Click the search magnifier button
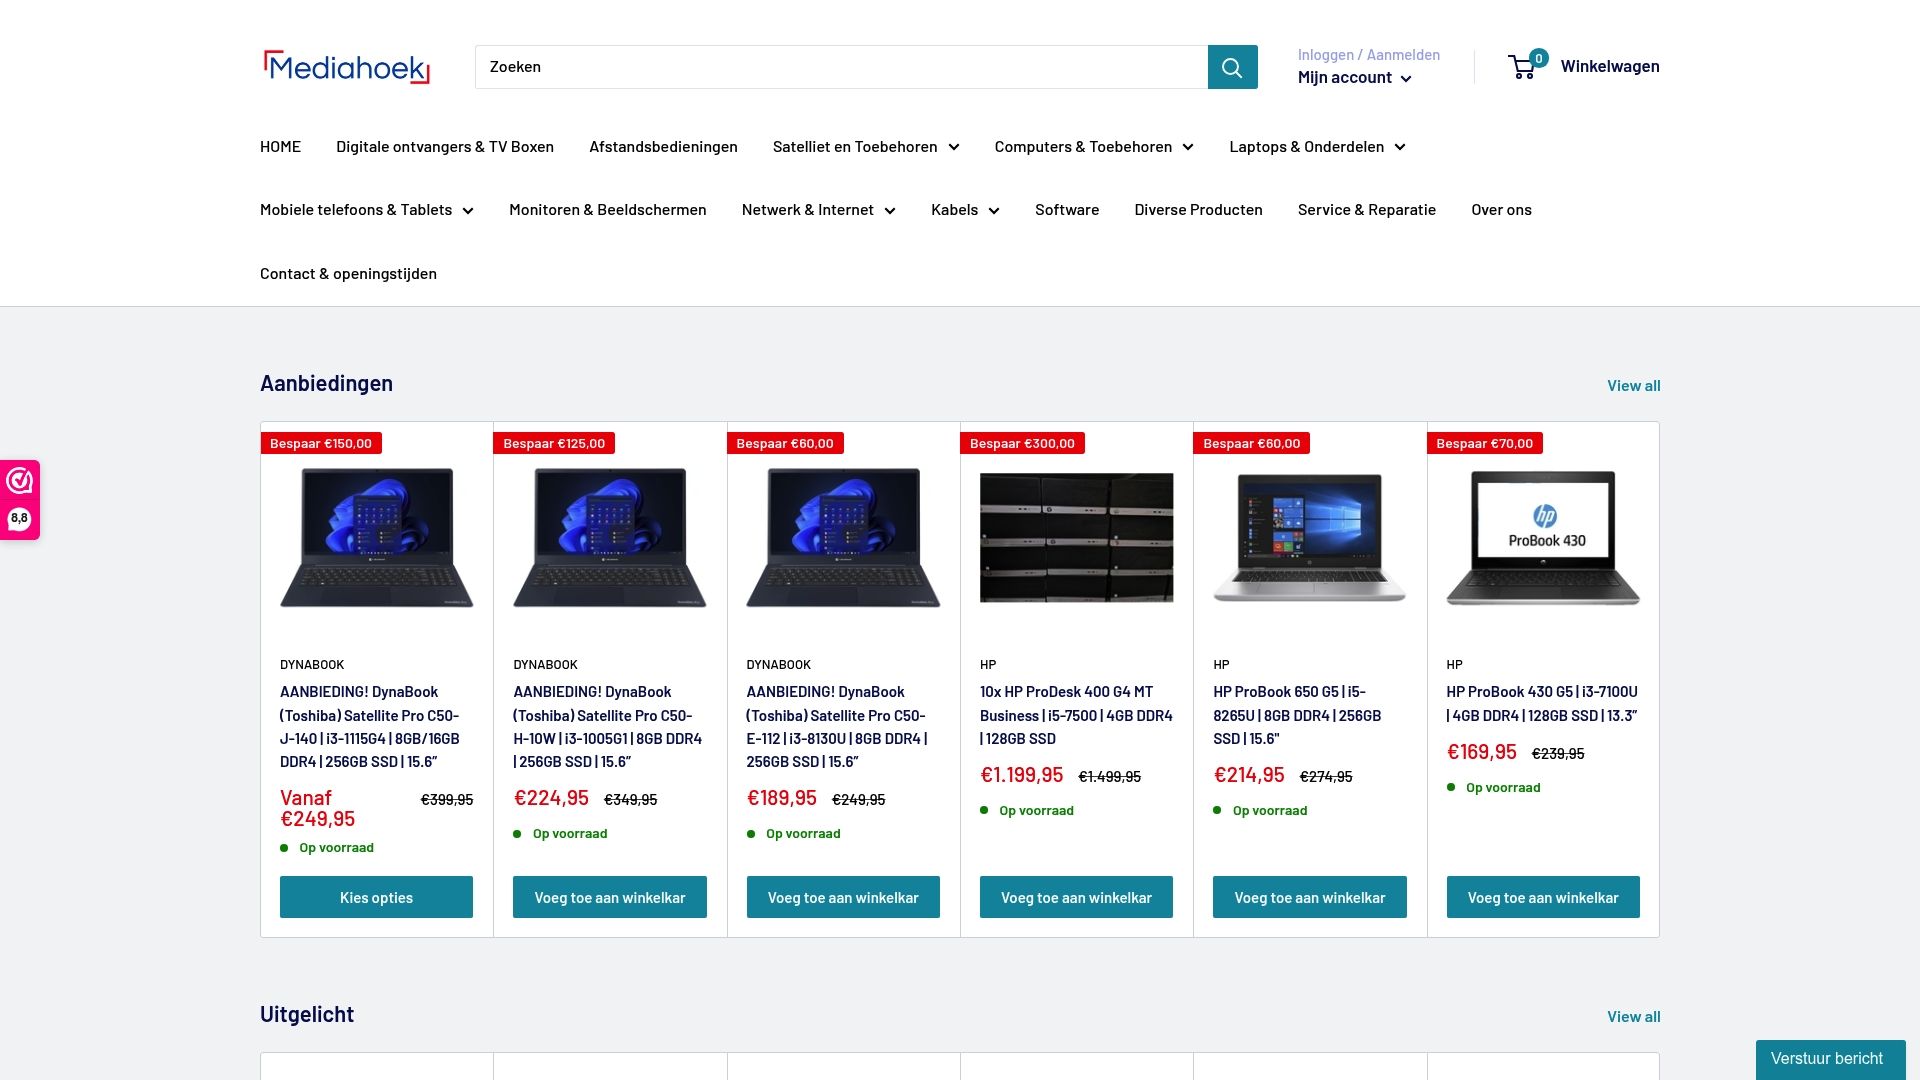 point(1232,67)
